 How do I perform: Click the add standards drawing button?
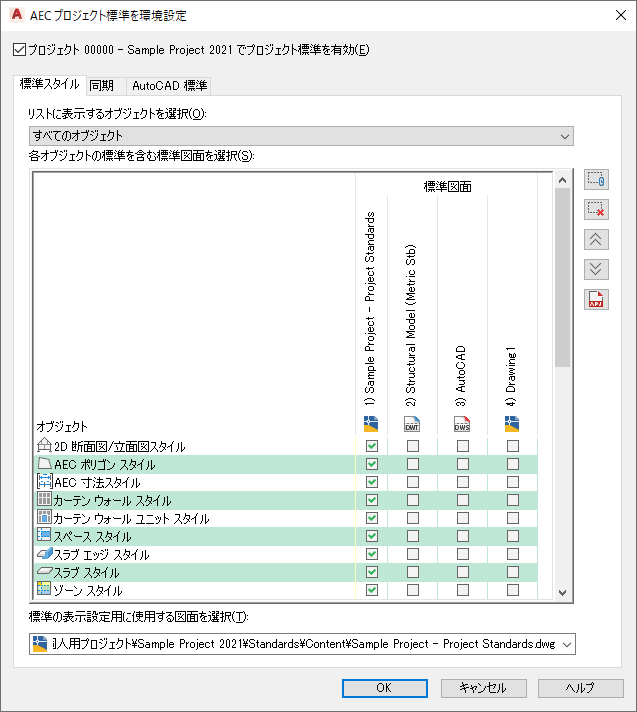(597, 181)
